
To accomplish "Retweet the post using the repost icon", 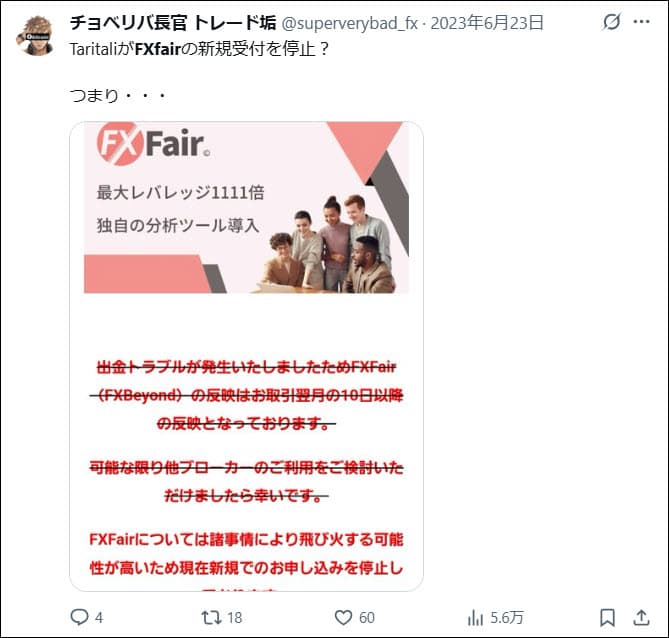I will [211, 618].
